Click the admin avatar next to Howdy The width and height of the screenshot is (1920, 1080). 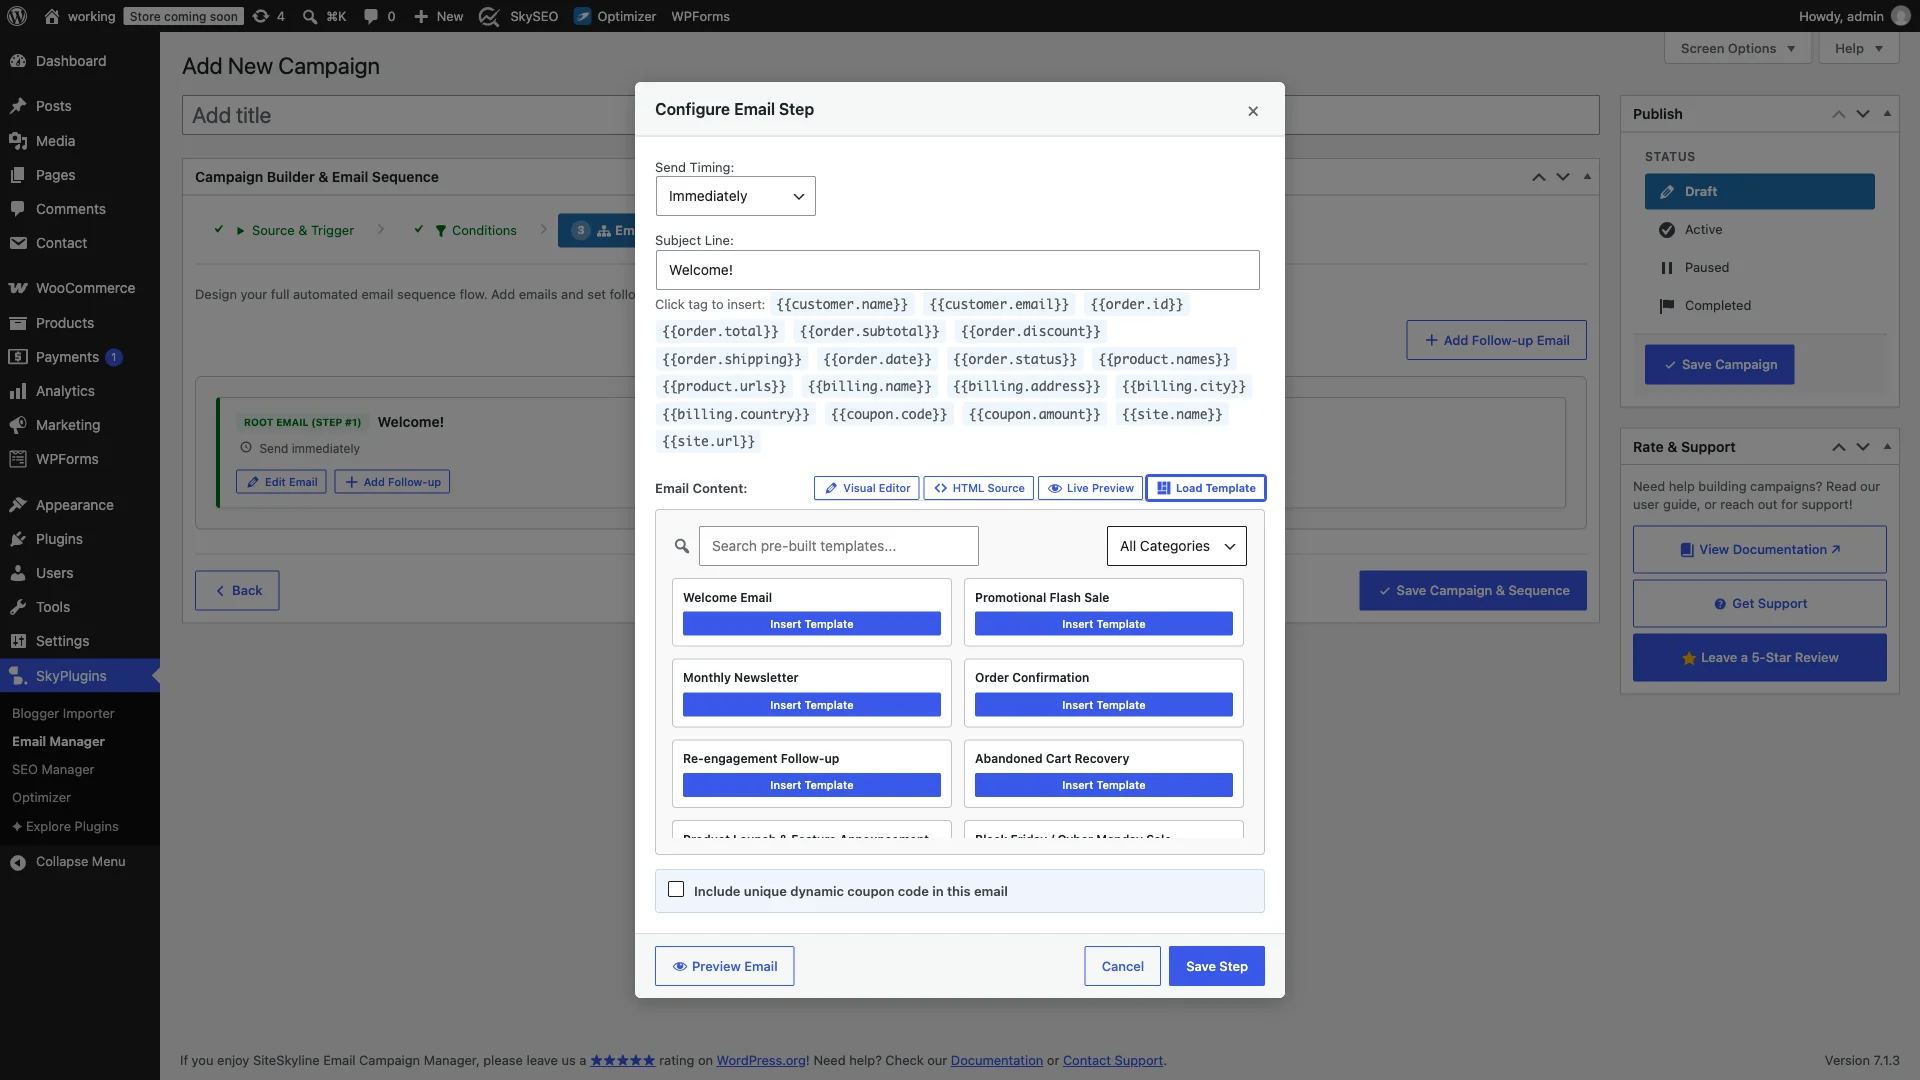(1901, 16)
